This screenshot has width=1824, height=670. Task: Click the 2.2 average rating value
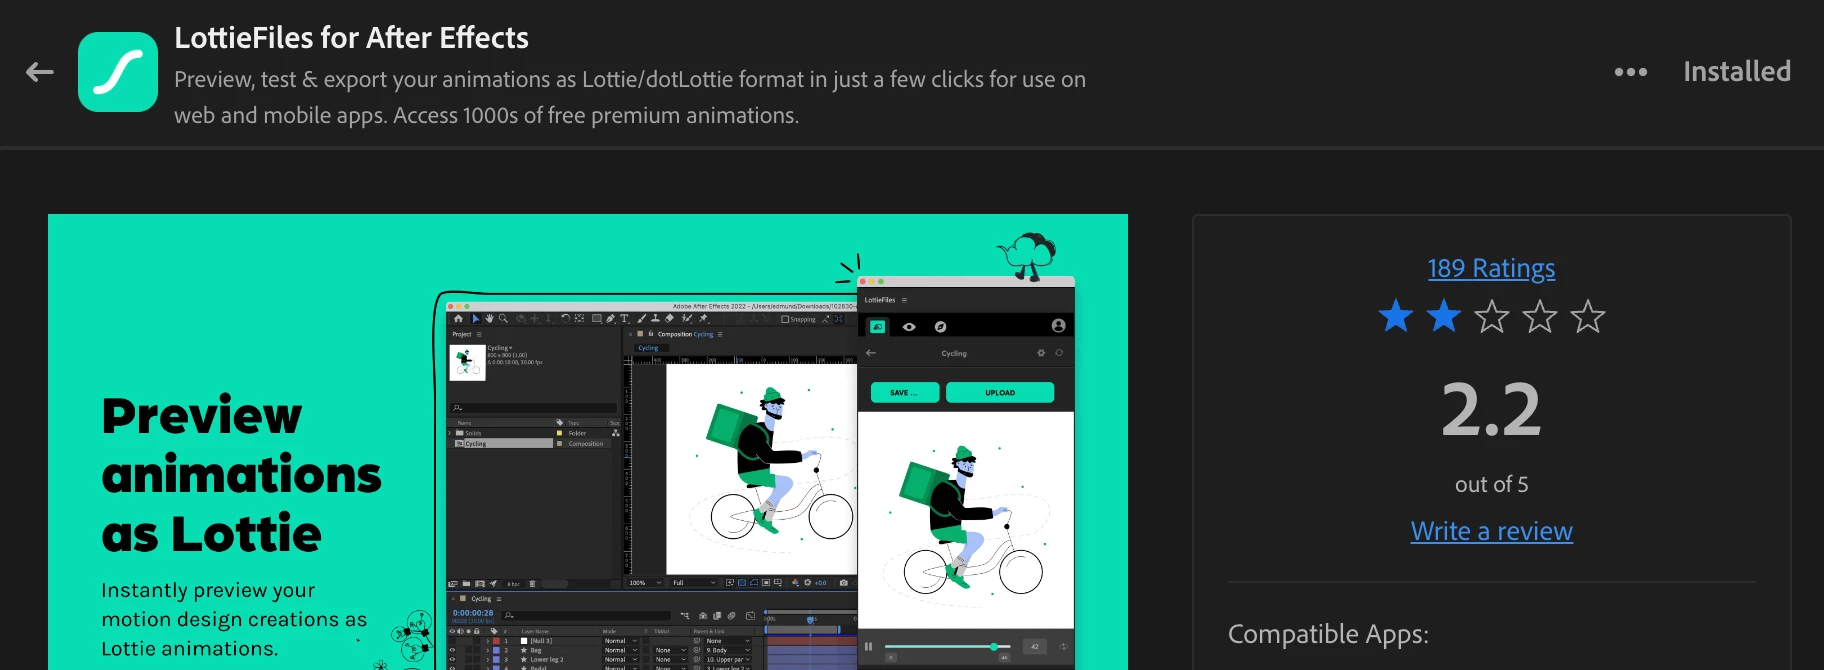pyautogui.click(x=1491, y=410)
